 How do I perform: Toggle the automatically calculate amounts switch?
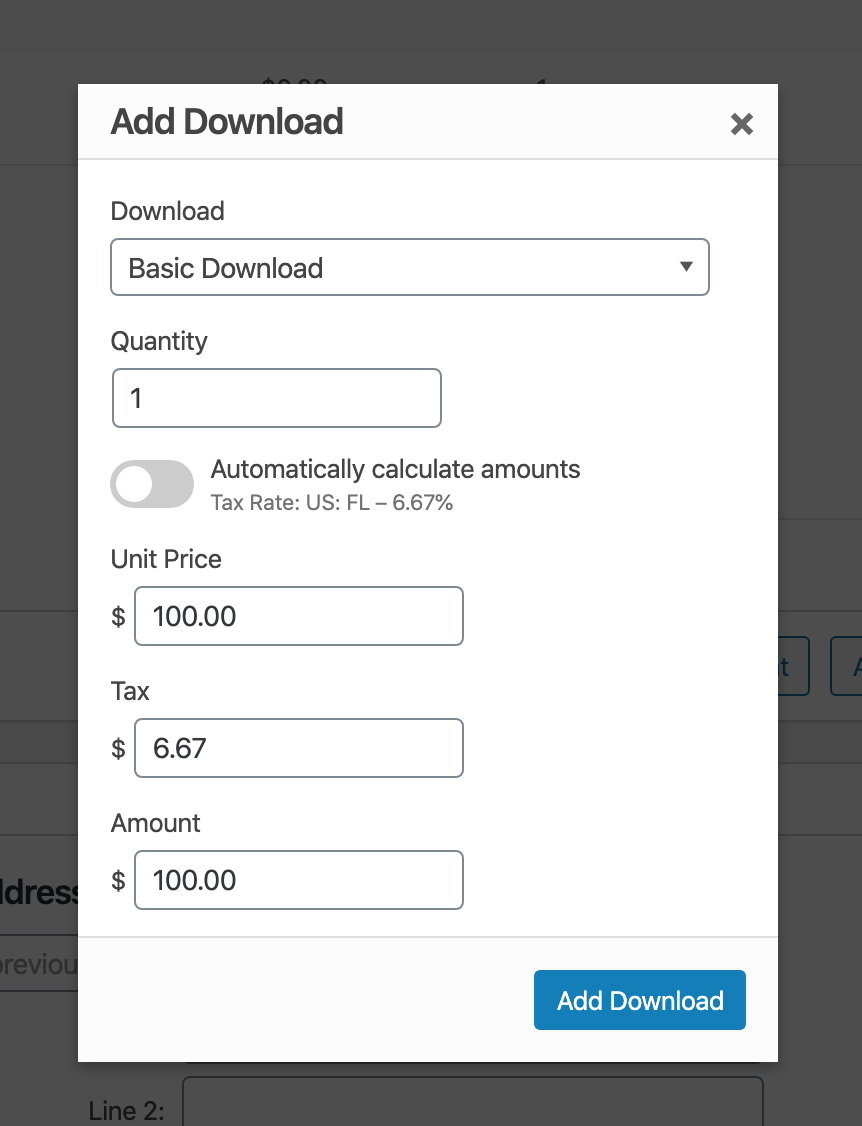click(x=152, y=484)
